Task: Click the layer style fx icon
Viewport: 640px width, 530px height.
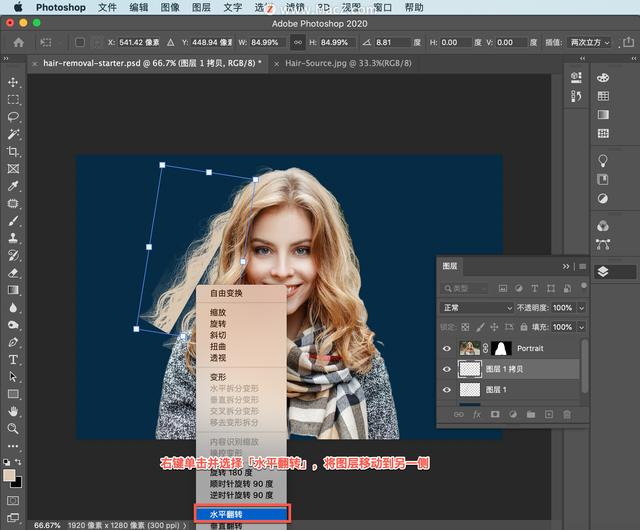Action: coord(477,414)
